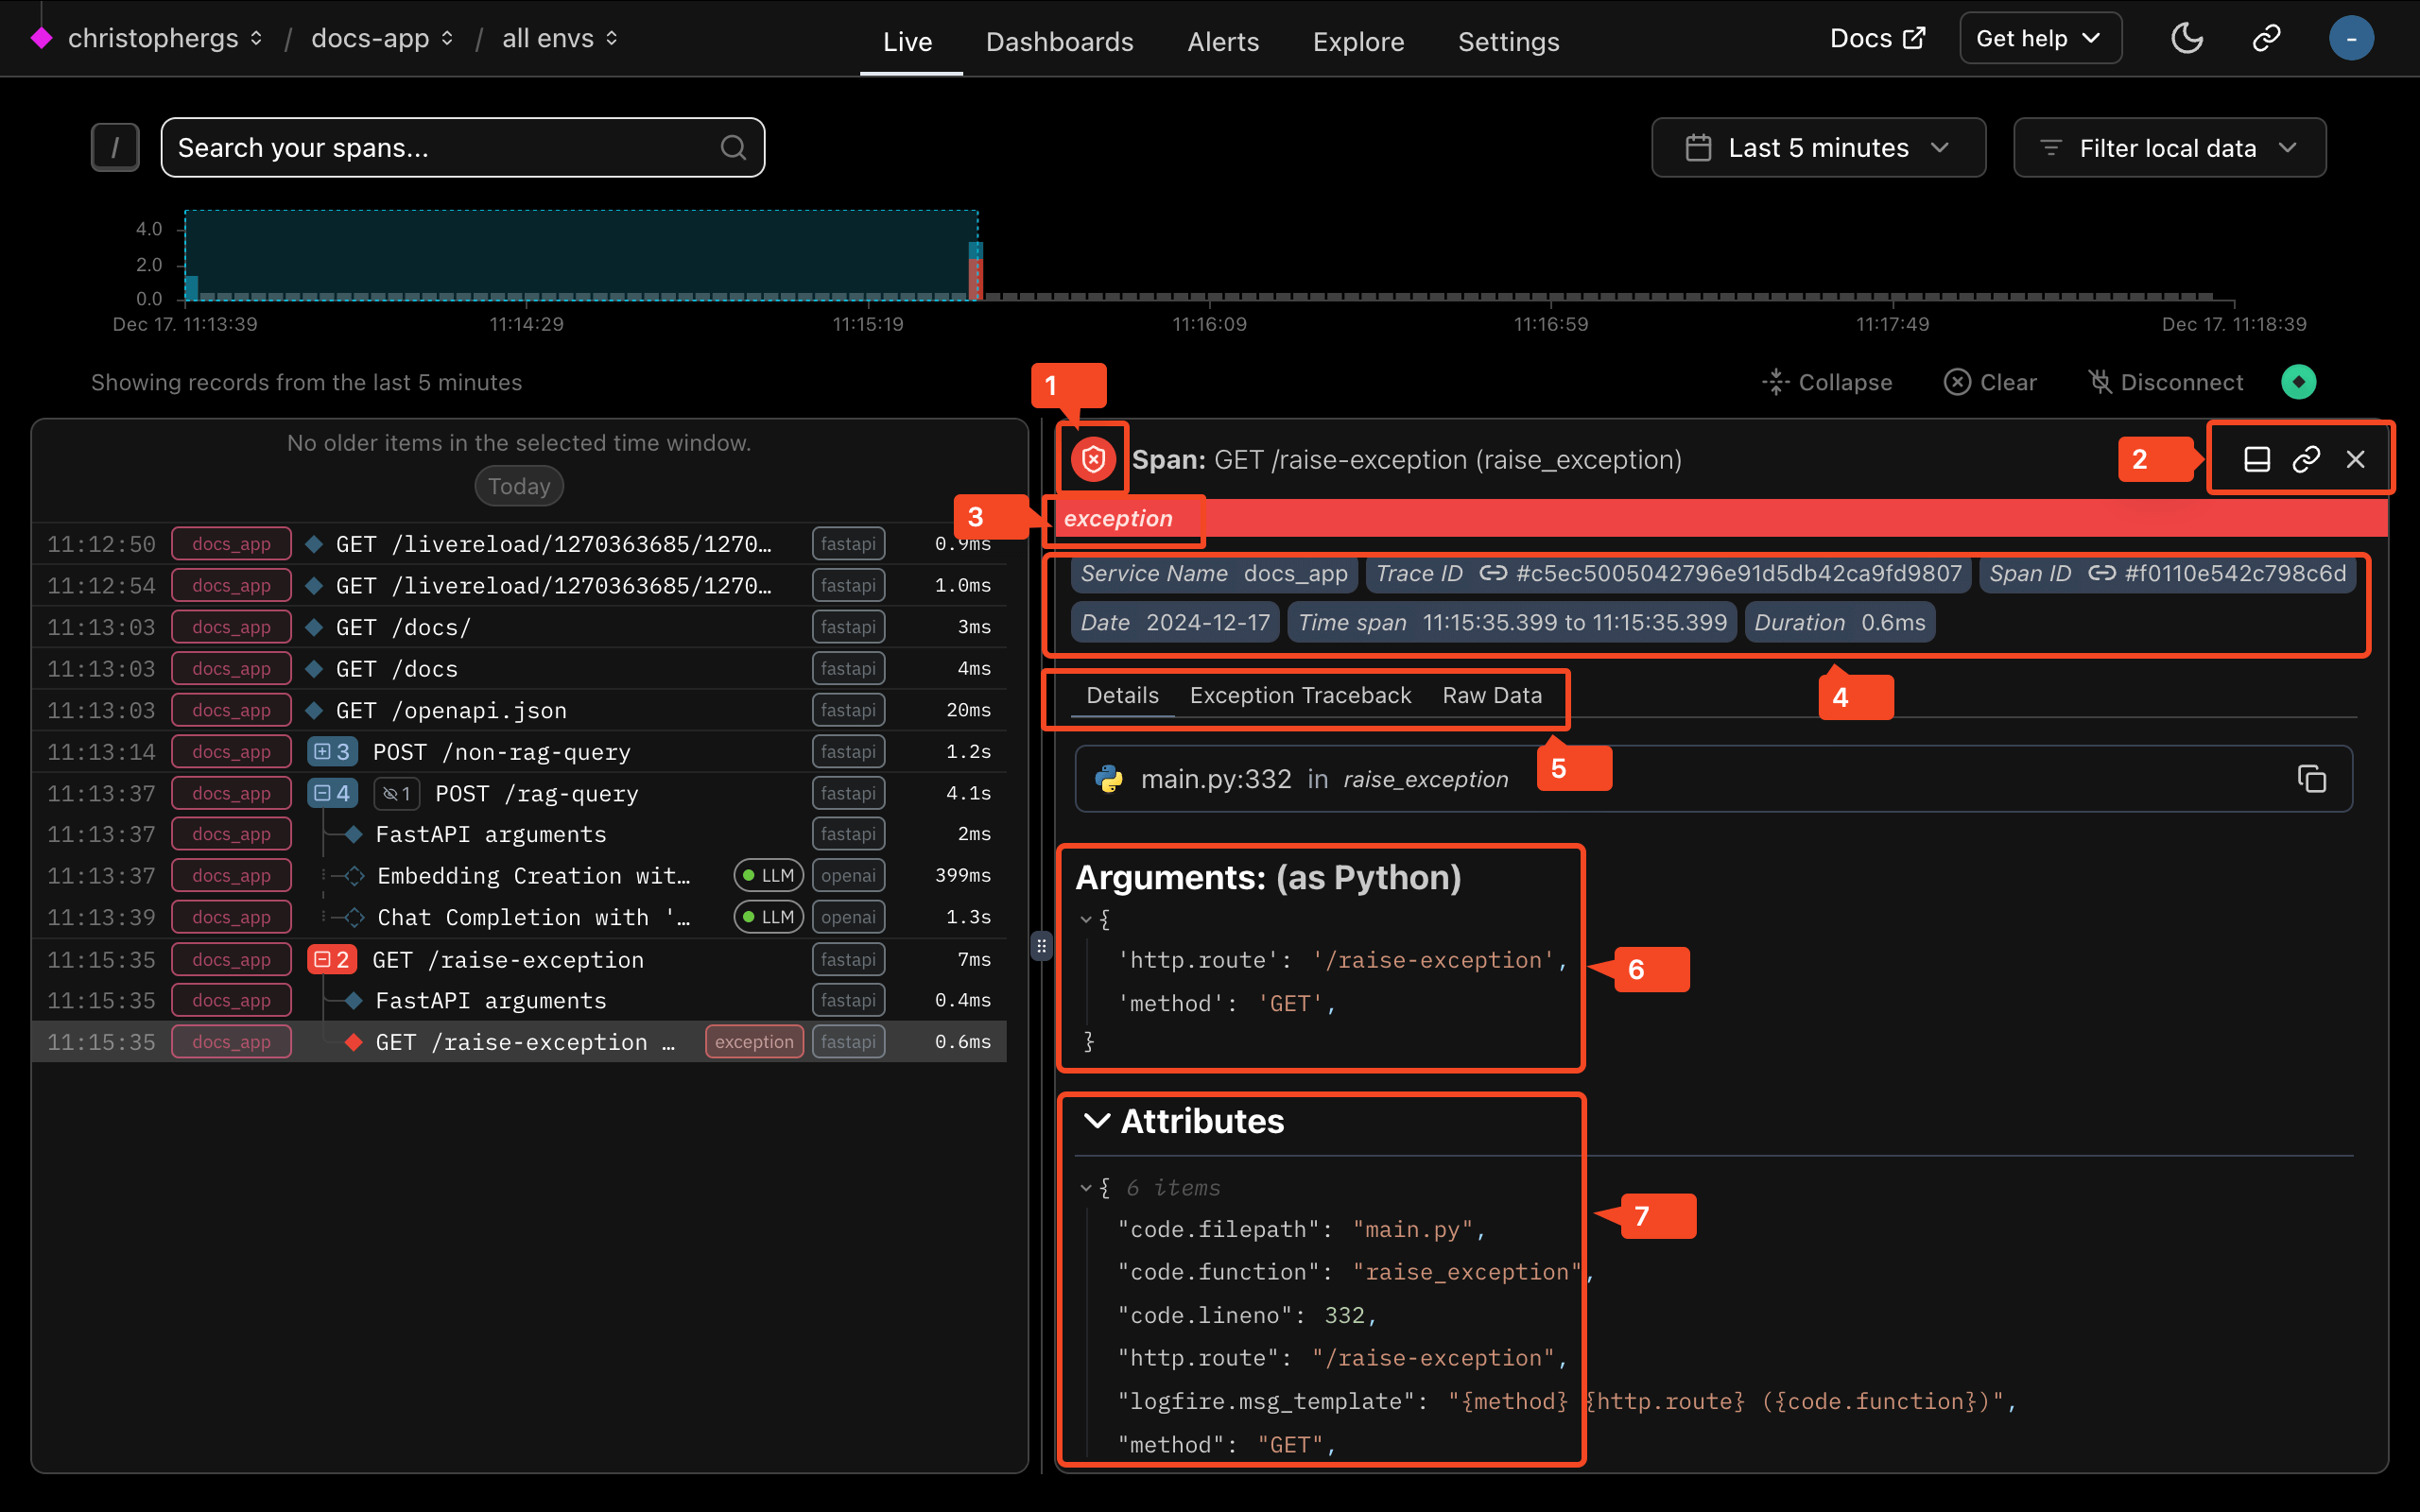The image size is (2420, 1512).
Task: Click the red exception shield icon
Action: pos(1093,459)
